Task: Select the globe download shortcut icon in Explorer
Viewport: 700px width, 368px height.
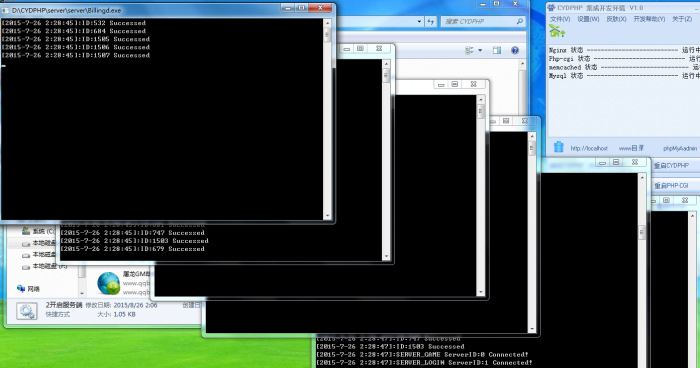Action: [108, 283]
